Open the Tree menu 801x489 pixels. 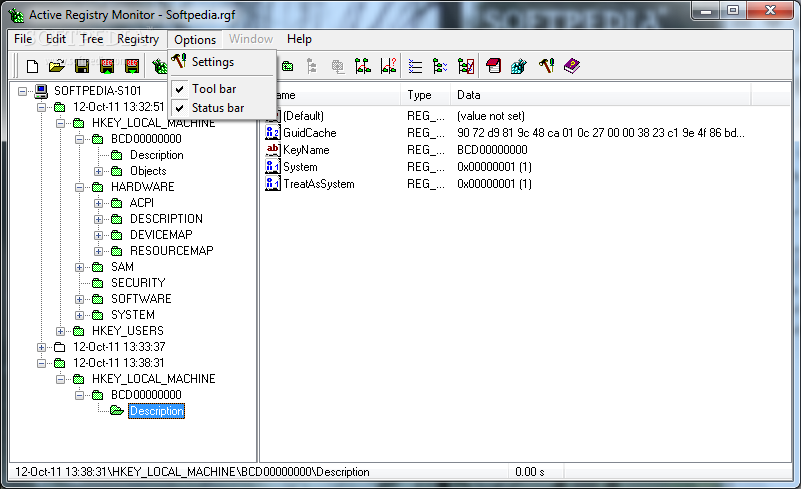(91, 39)
